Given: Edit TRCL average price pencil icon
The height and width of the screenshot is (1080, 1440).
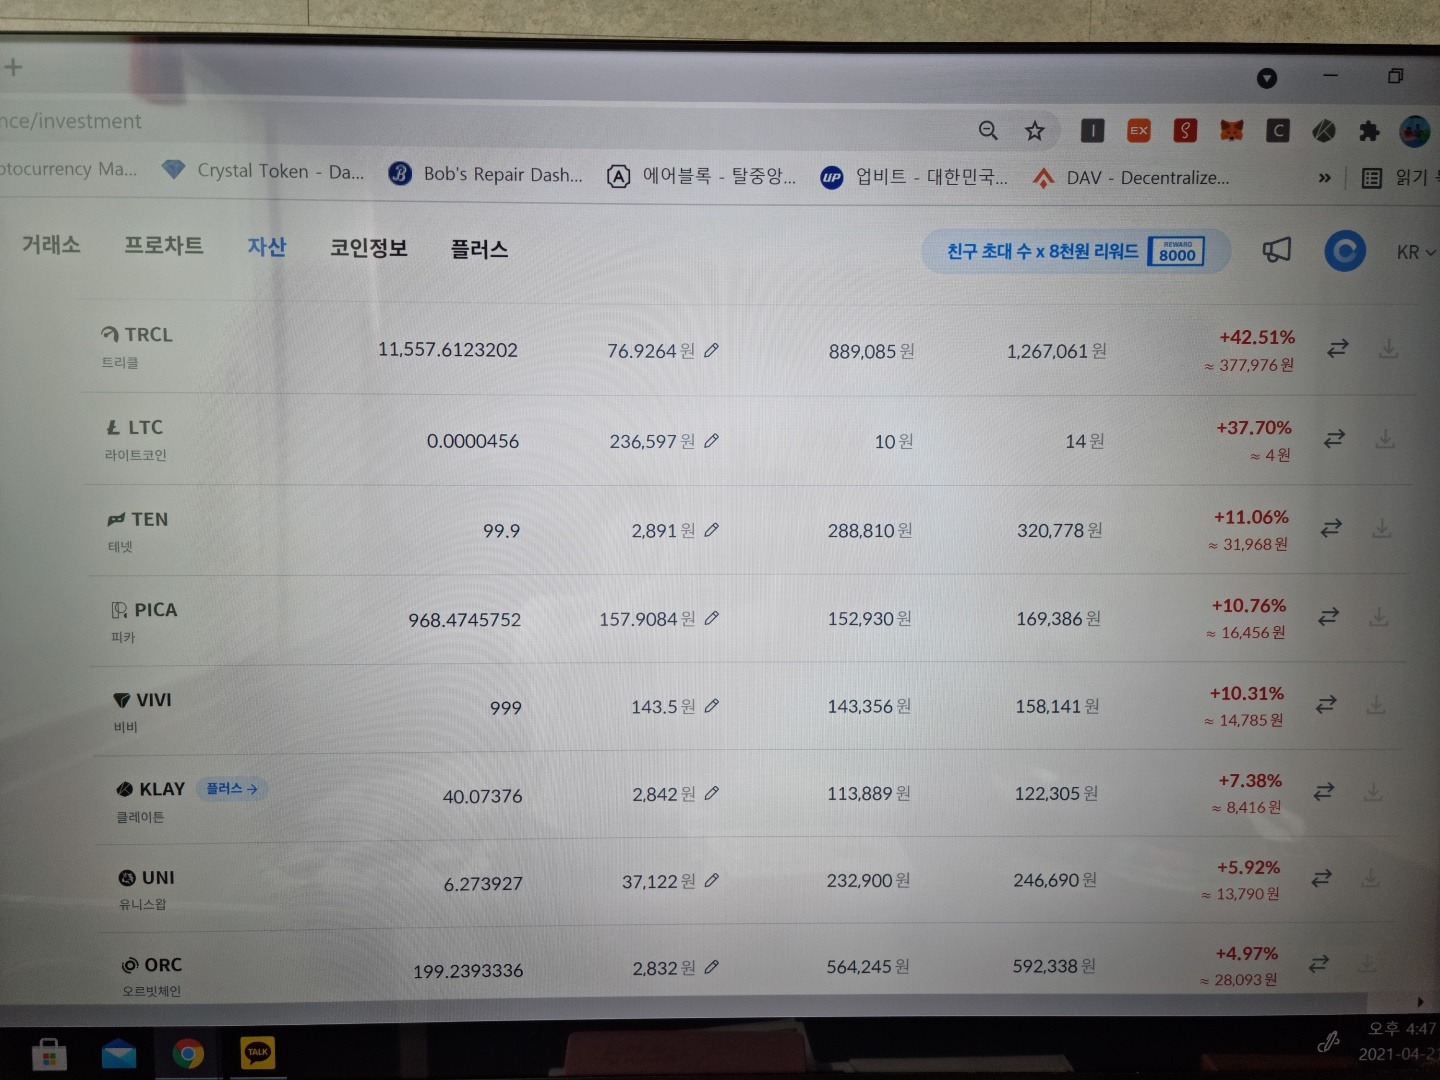Looking at the screenshot, I should pos(711,350).
